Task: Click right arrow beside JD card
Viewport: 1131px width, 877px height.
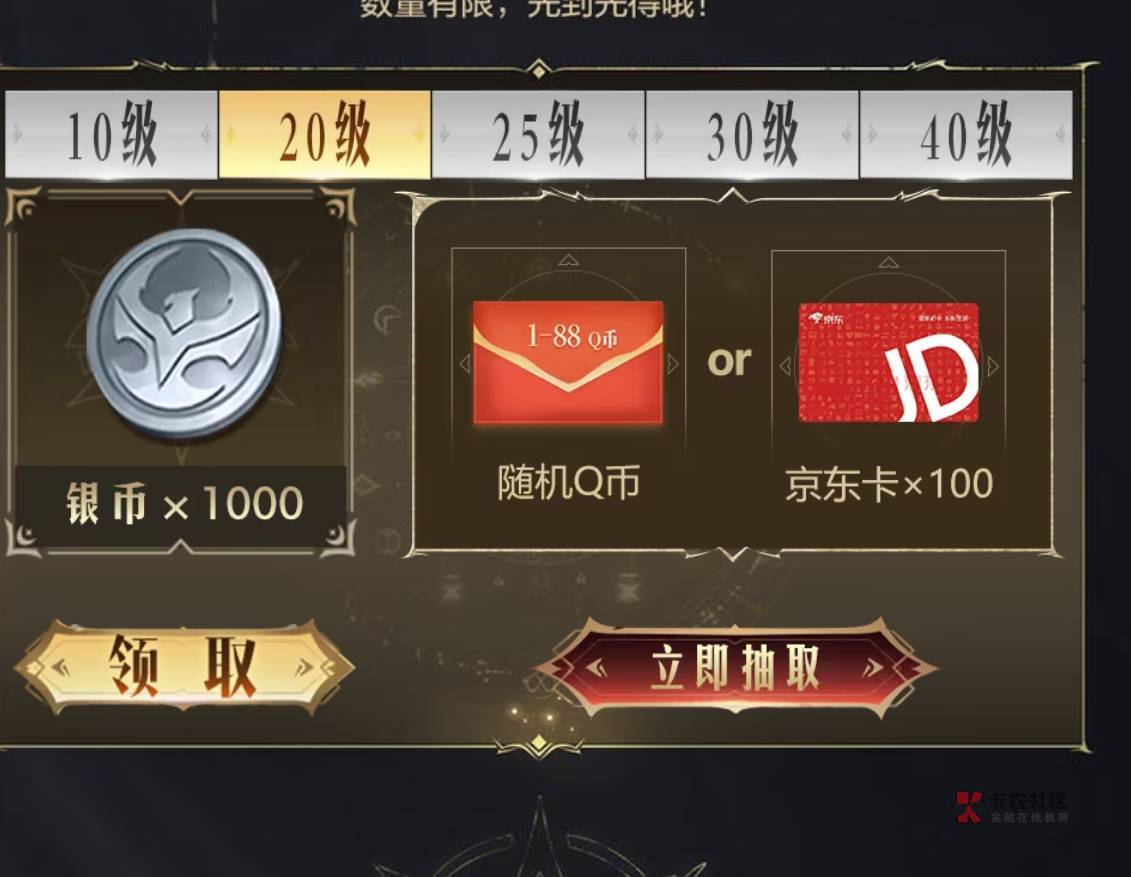Action: (993, 366)
